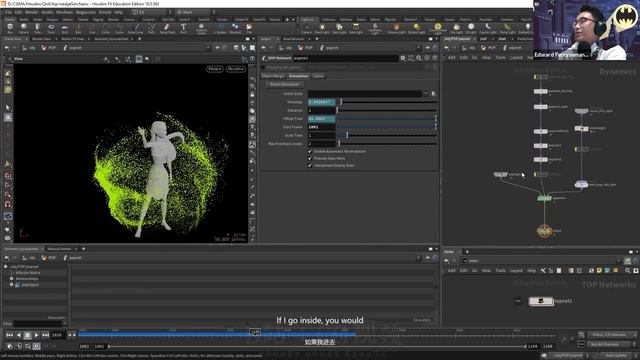640x360 pixels.
Task: Click the Filter text field
Action: (37, 324)
